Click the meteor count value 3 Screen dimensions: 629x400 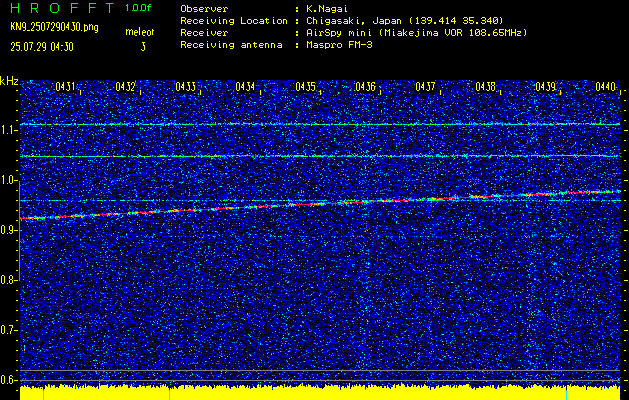click(143, 47)
